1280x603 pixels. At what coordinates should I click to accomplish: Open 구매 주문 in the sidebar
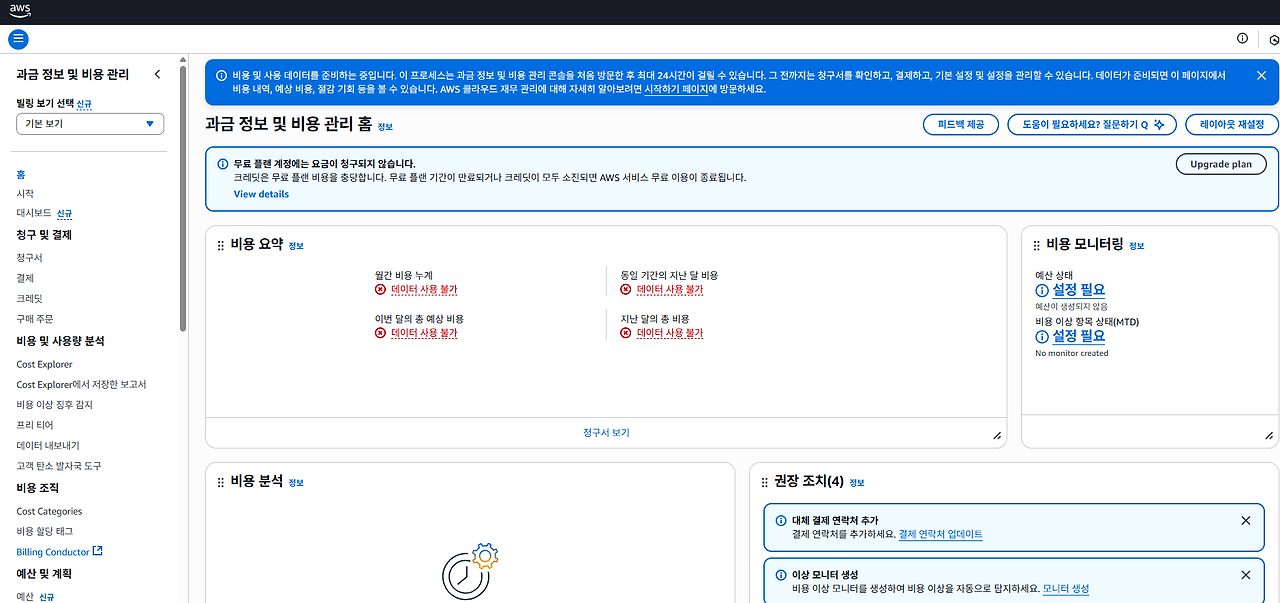click(x=35, y=319)
